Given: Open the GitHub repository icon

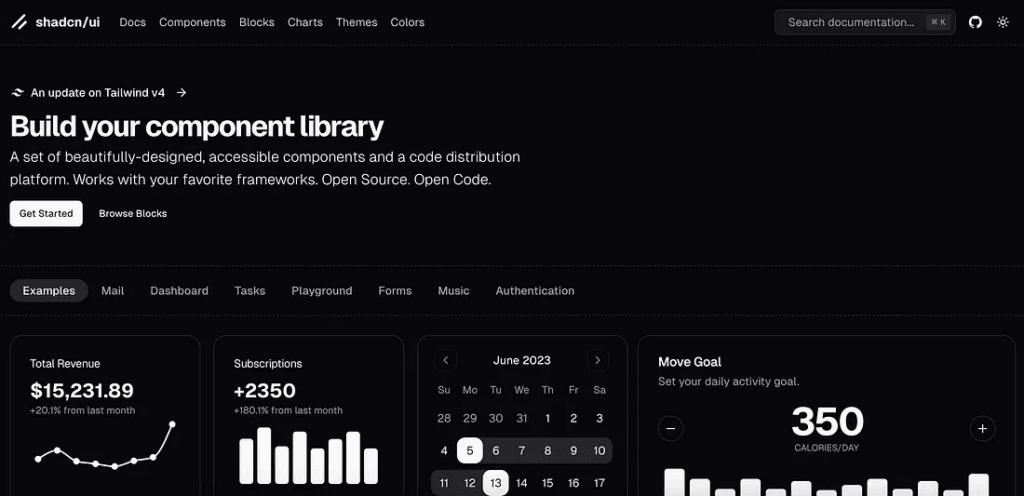Looking at the screenshot, I should [975, 22].
